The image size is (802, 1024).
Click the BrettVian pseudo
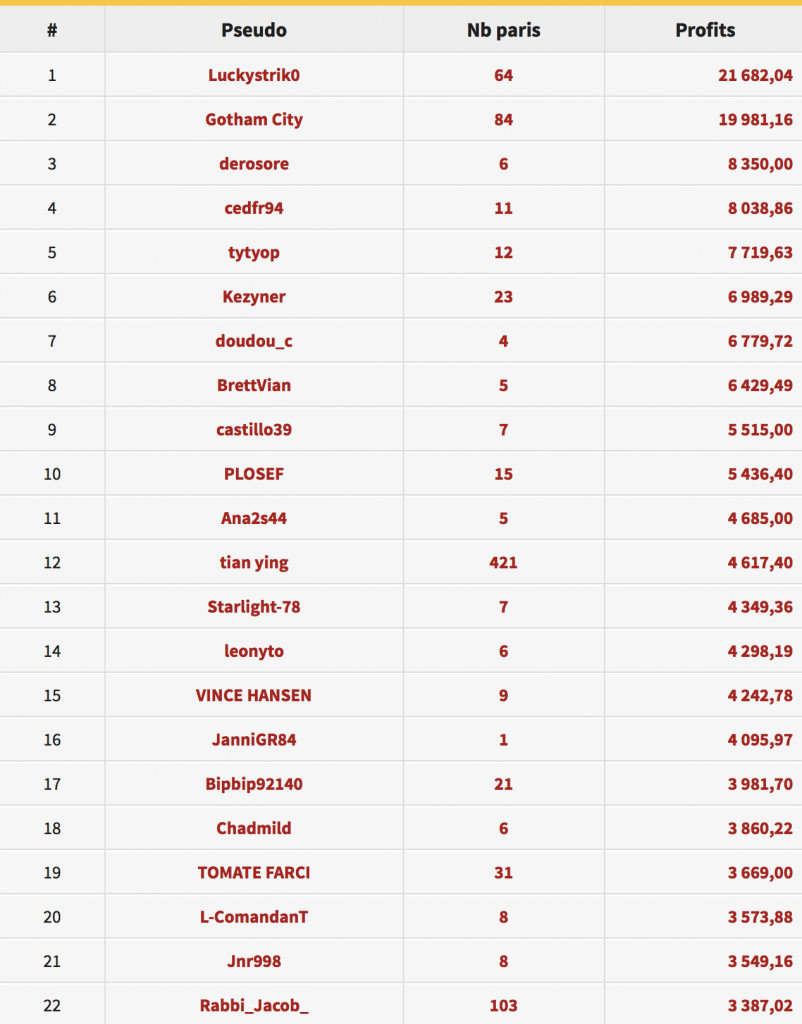point(253,385)
